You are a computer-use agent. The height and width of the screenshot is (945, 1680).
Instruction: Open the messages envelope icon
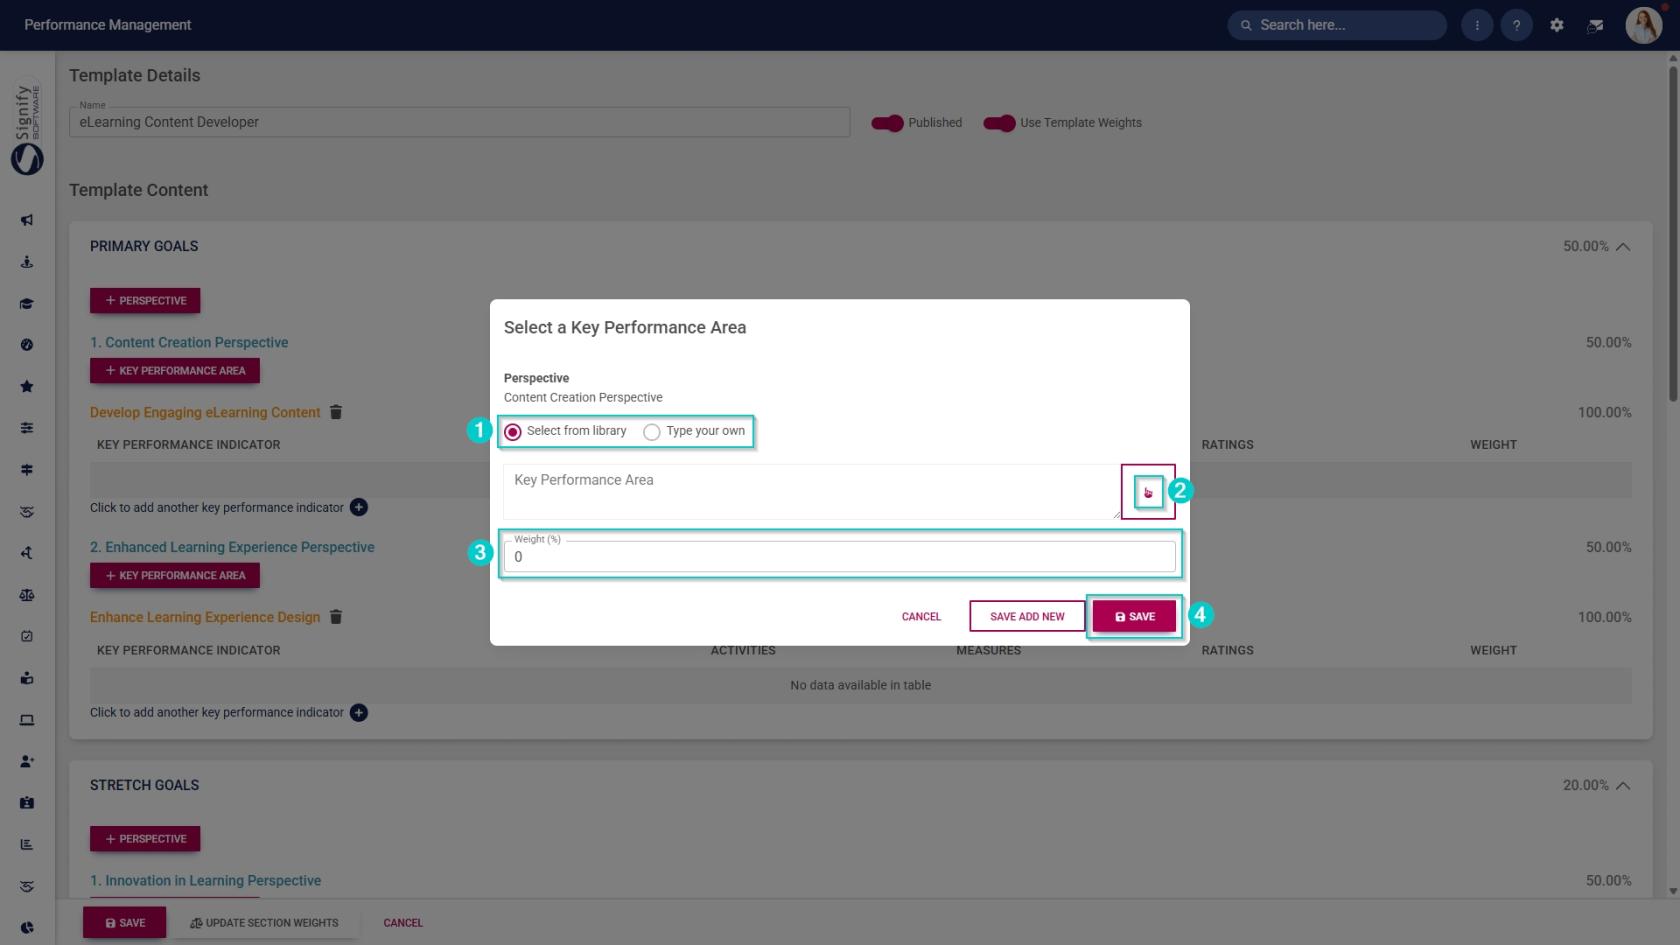pyautogui.click(x=1596, y=25)
